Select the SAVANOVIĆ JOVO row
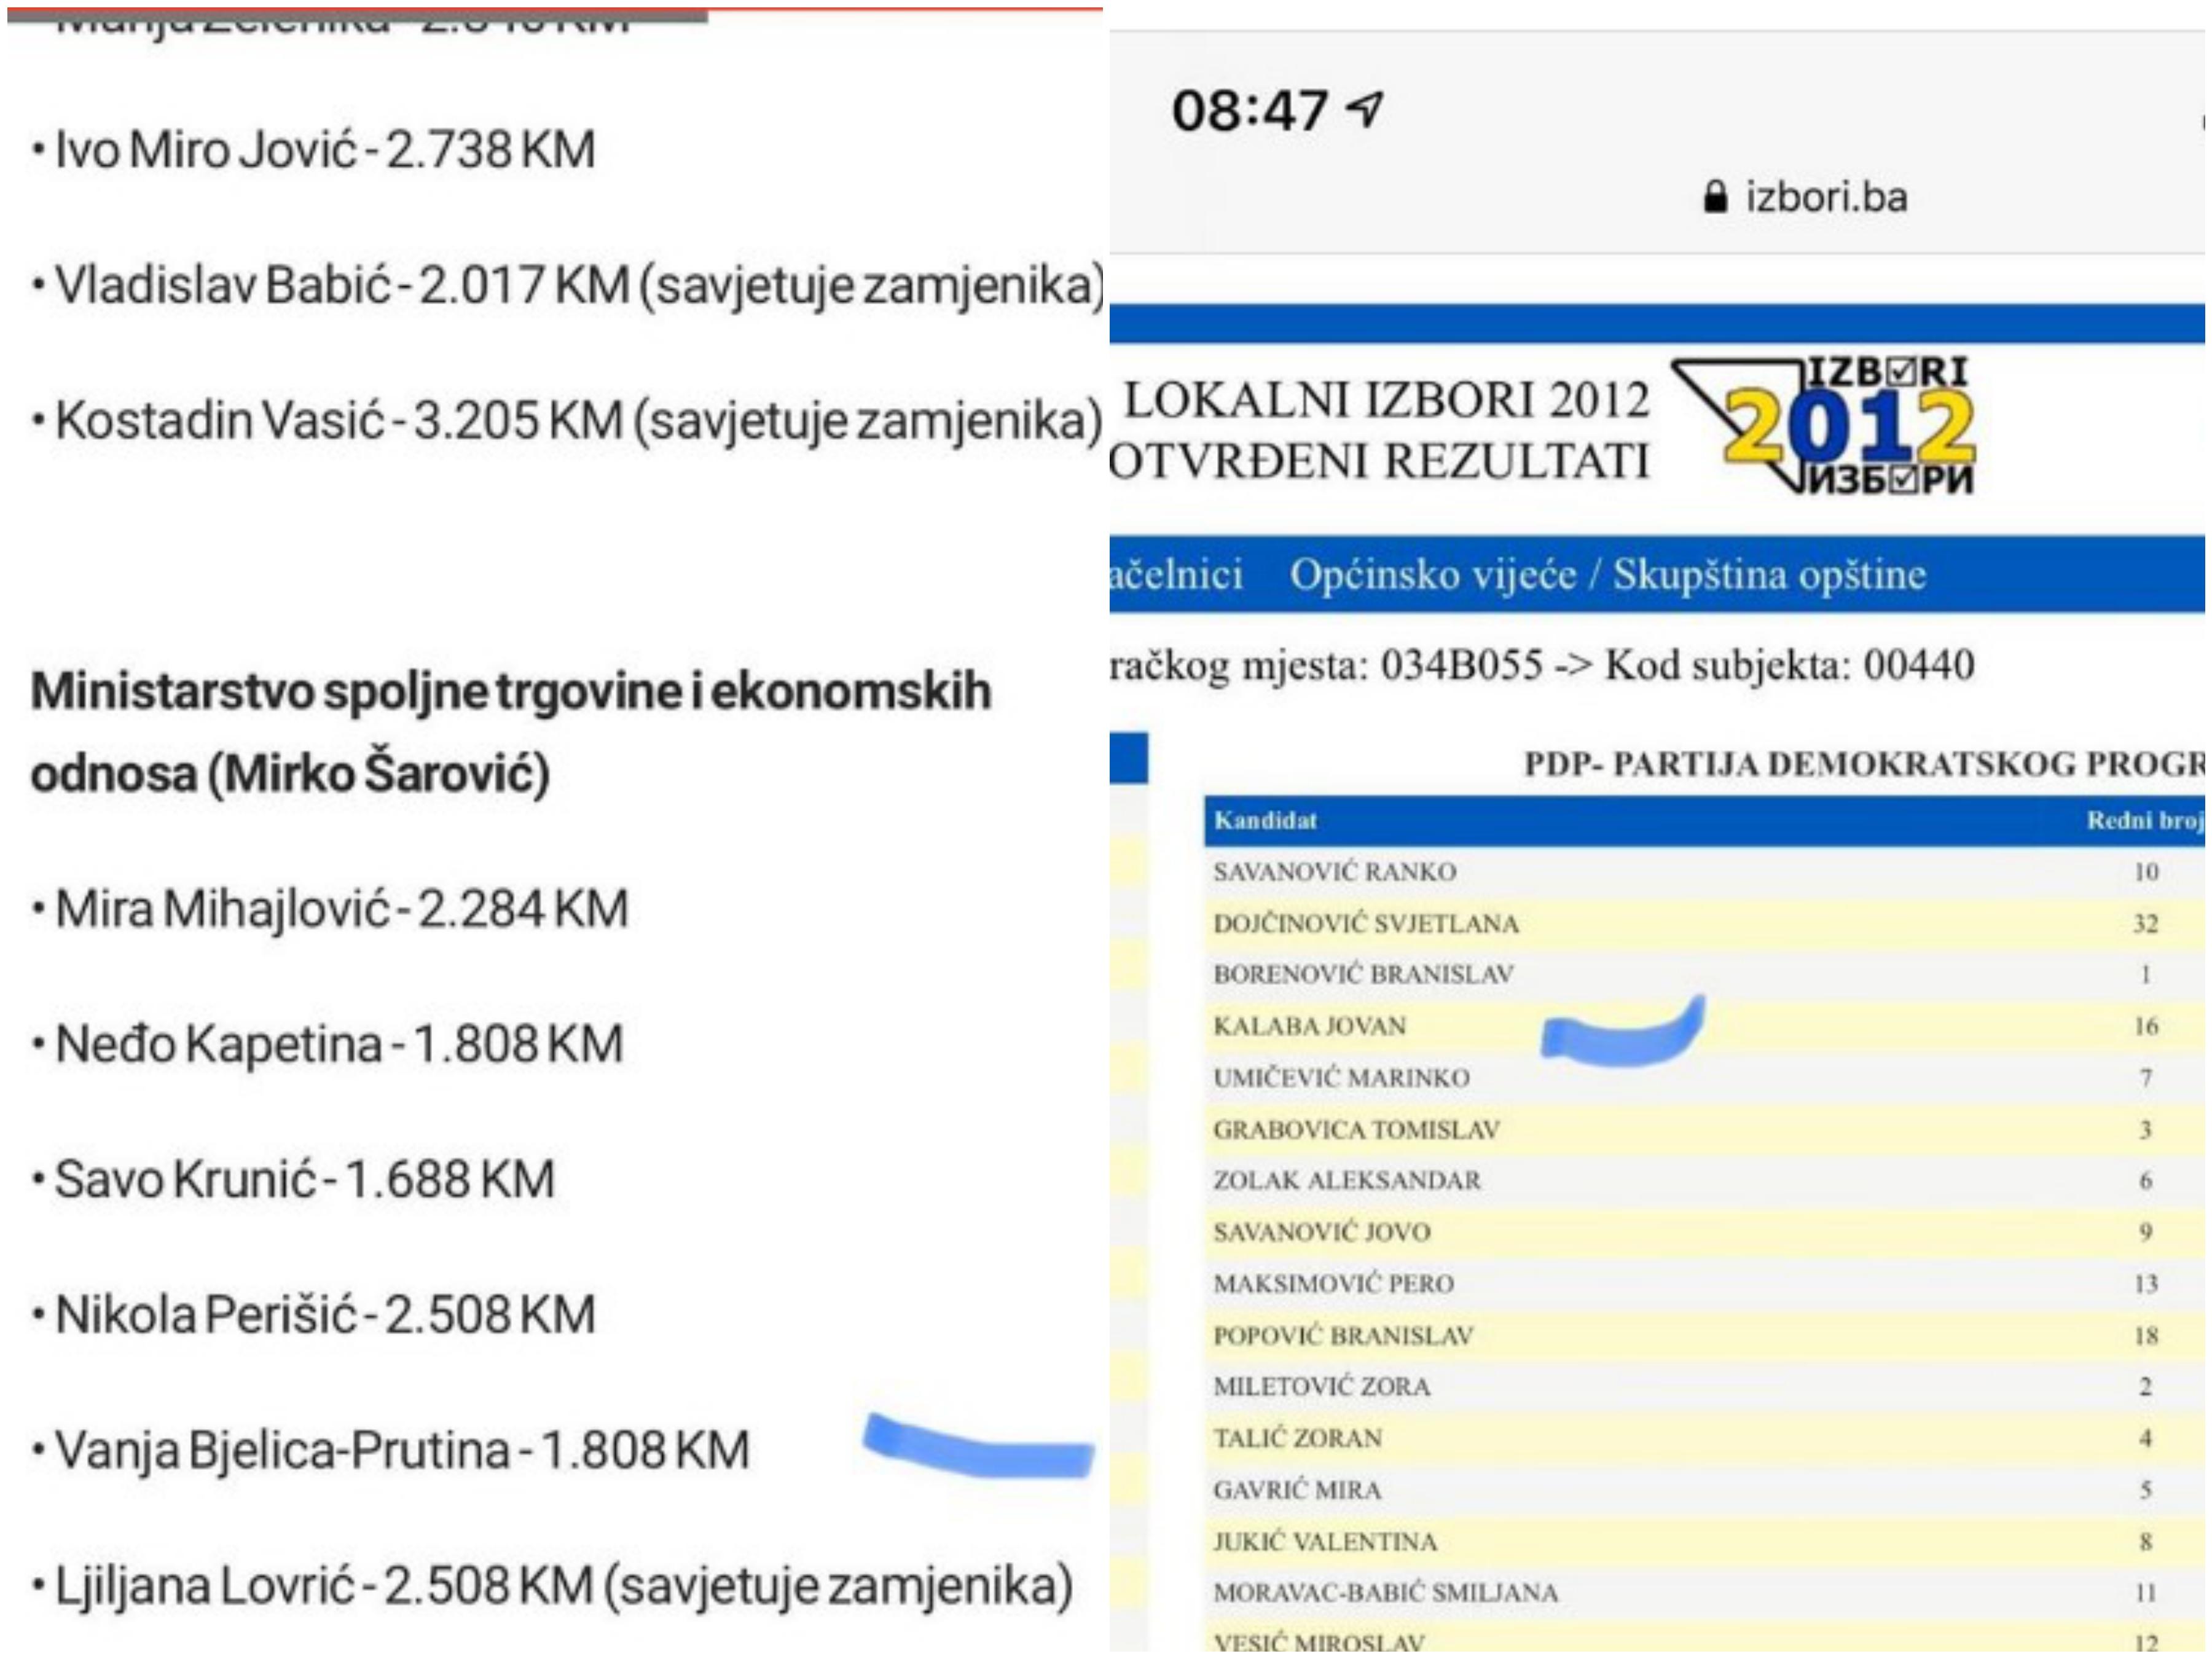The image size is (2212, 1659). (1705, 1232)
